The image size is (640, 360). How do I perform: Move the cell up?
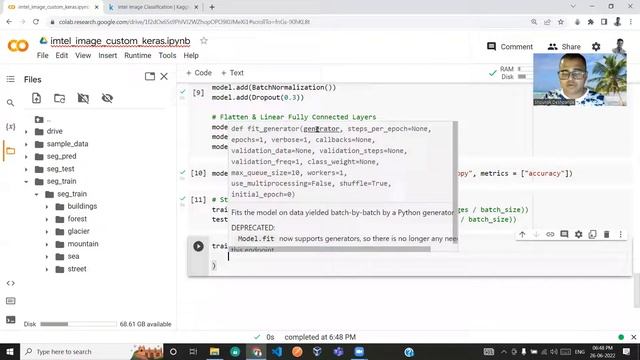(522, 234)
